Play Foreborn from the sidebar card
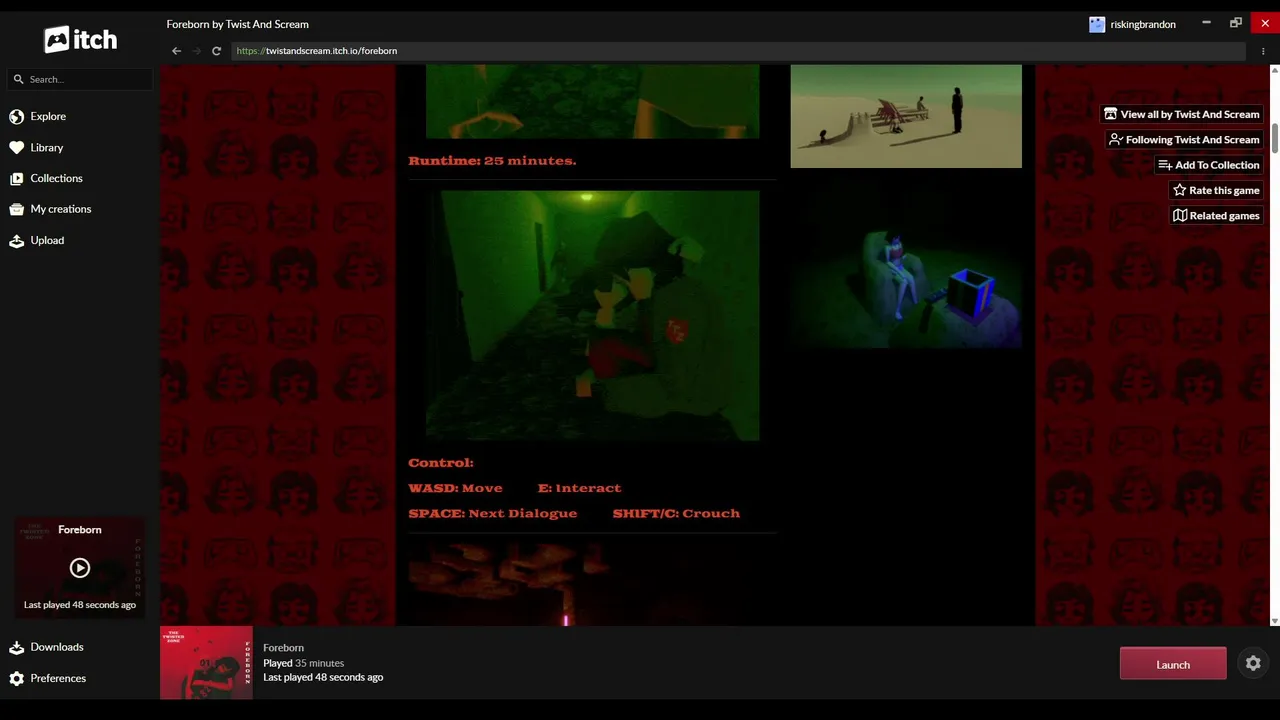1280x720 pixels. pyautogui.click(x=80, y=568)
